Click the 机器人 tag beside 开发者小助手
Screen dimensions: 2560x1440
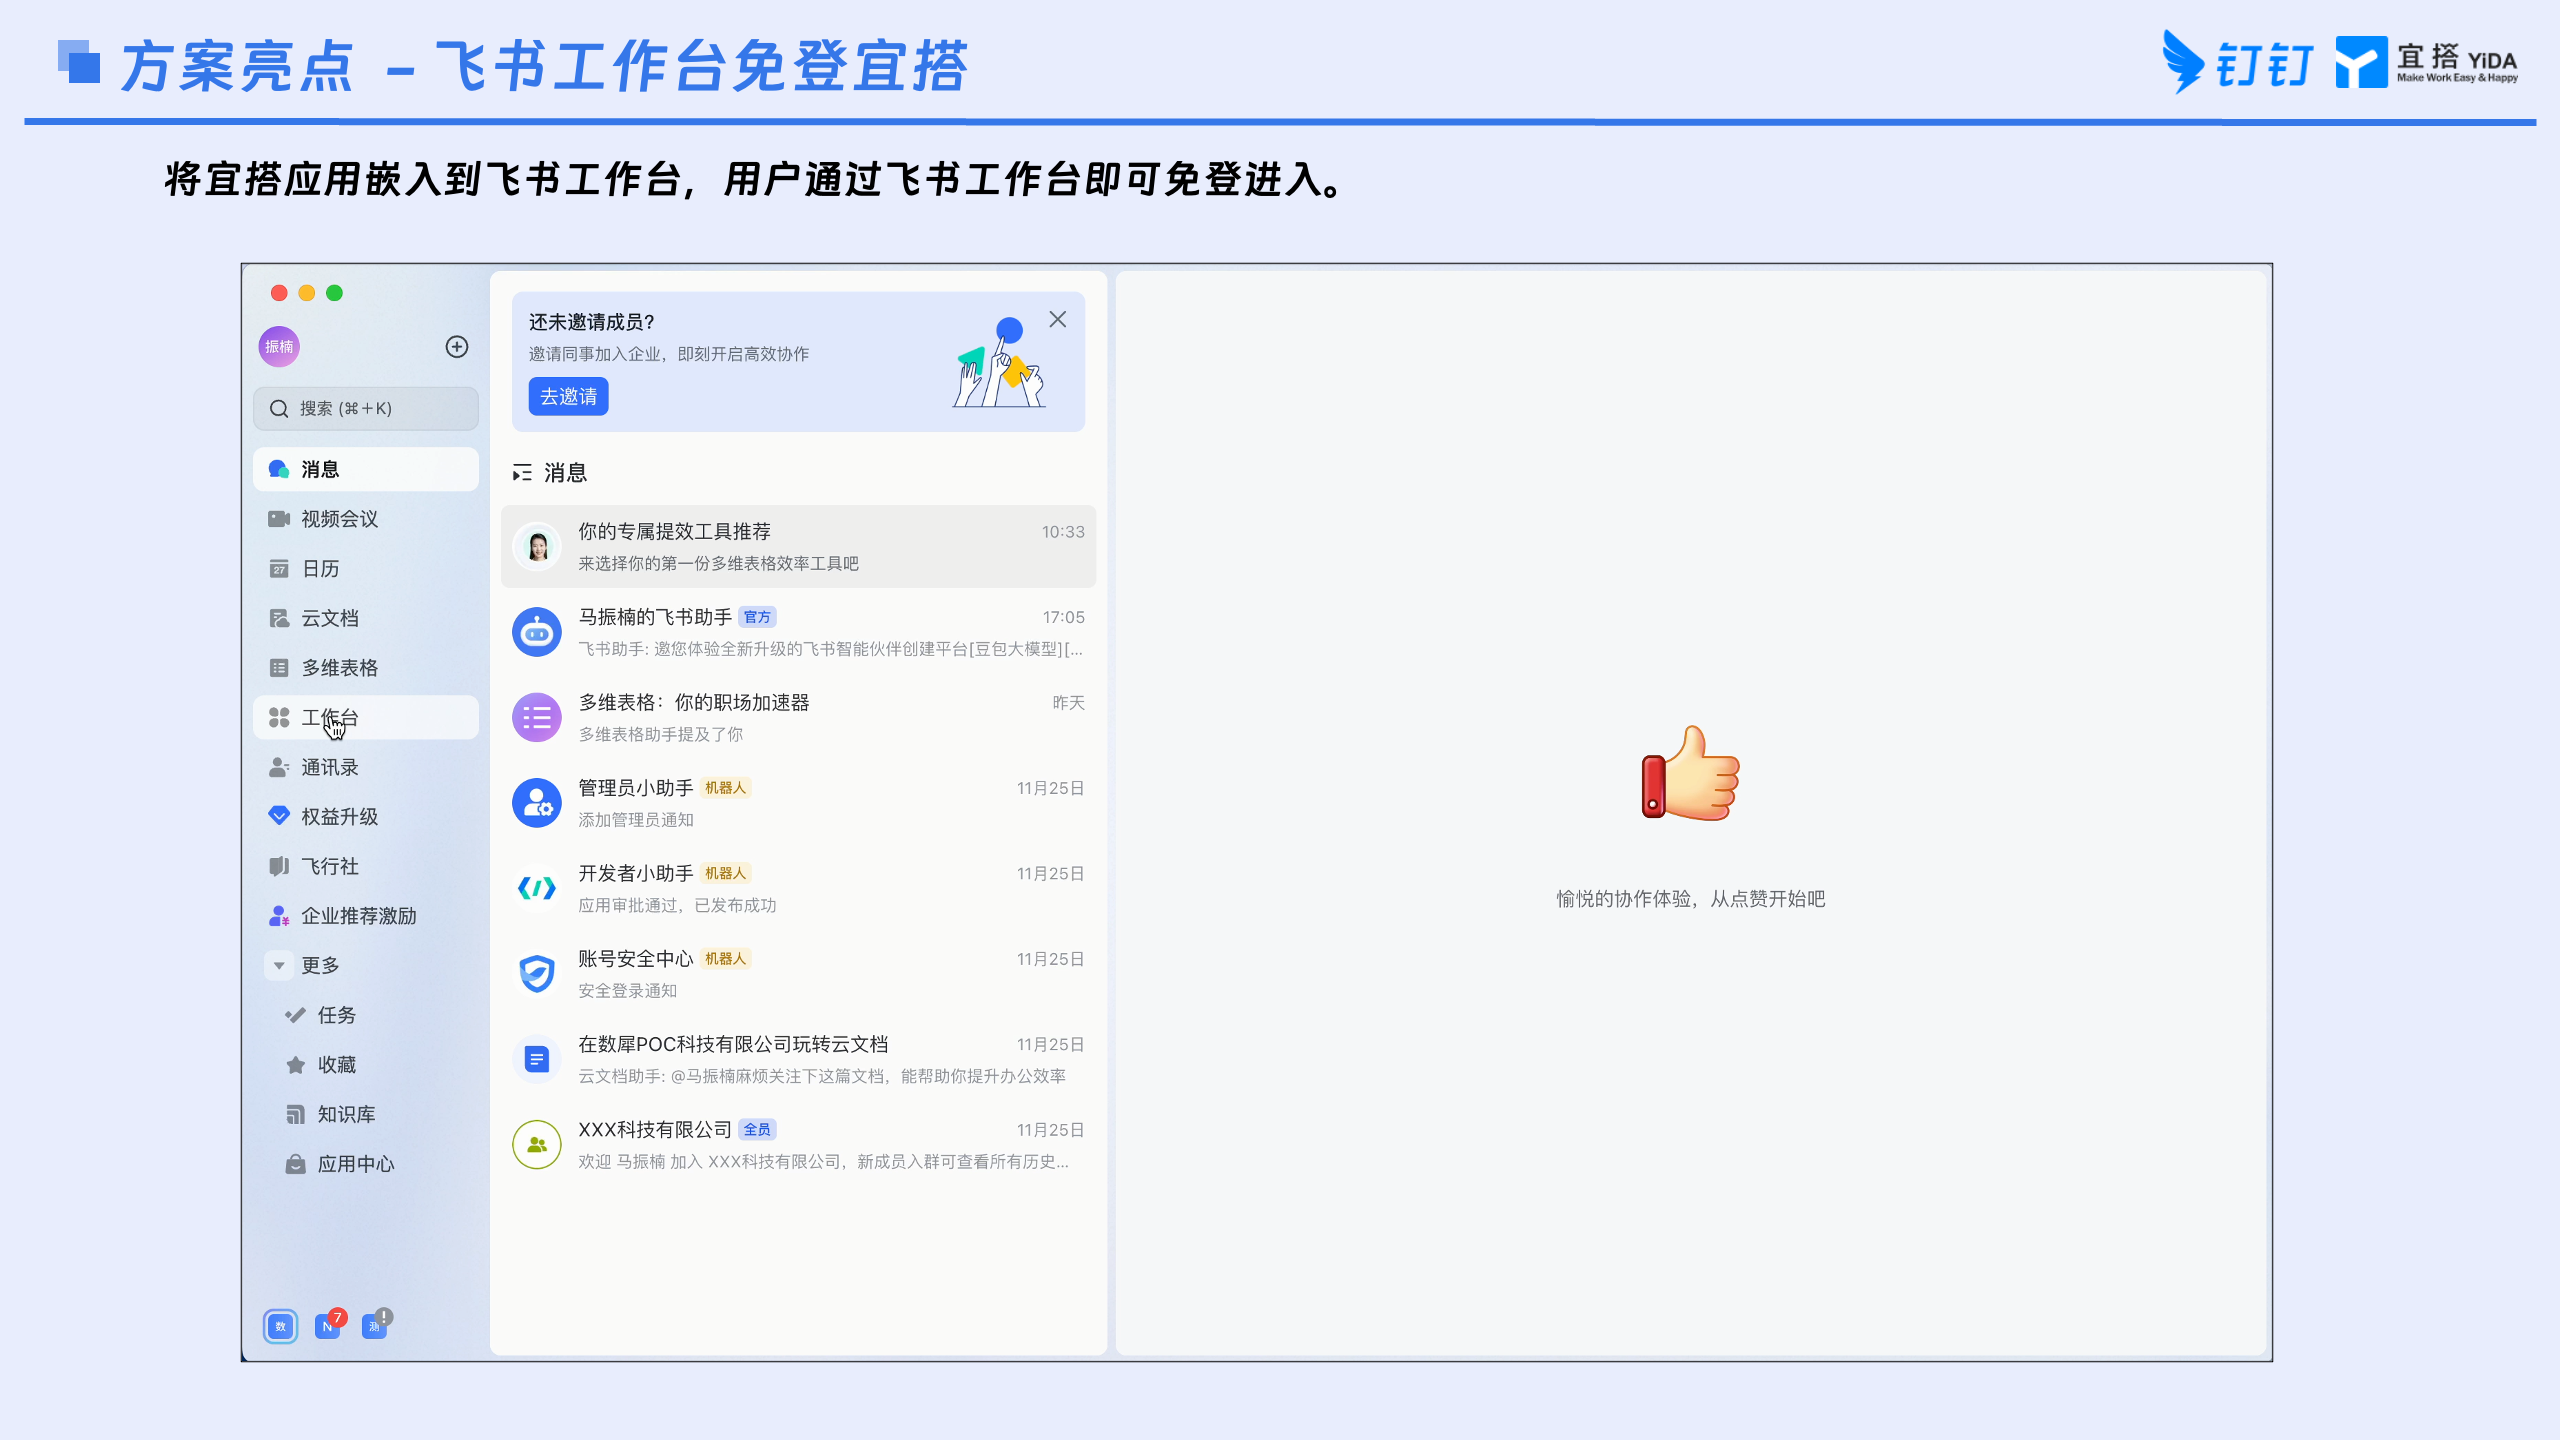(725, 873)
